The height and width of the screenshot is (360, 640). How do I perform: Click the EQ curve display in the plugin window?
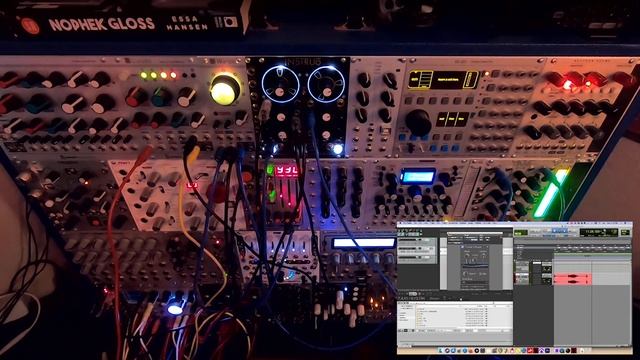pos(476,266)
